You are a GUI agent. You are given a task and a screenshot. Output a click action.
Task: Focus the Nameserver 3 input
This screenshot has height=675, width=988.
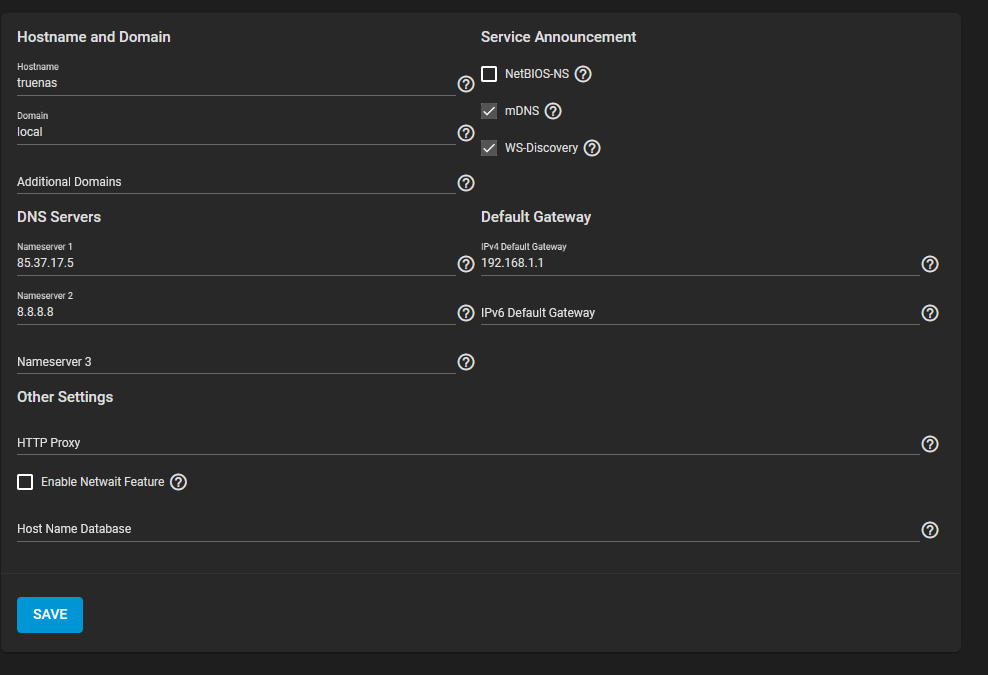click(236, 362)
